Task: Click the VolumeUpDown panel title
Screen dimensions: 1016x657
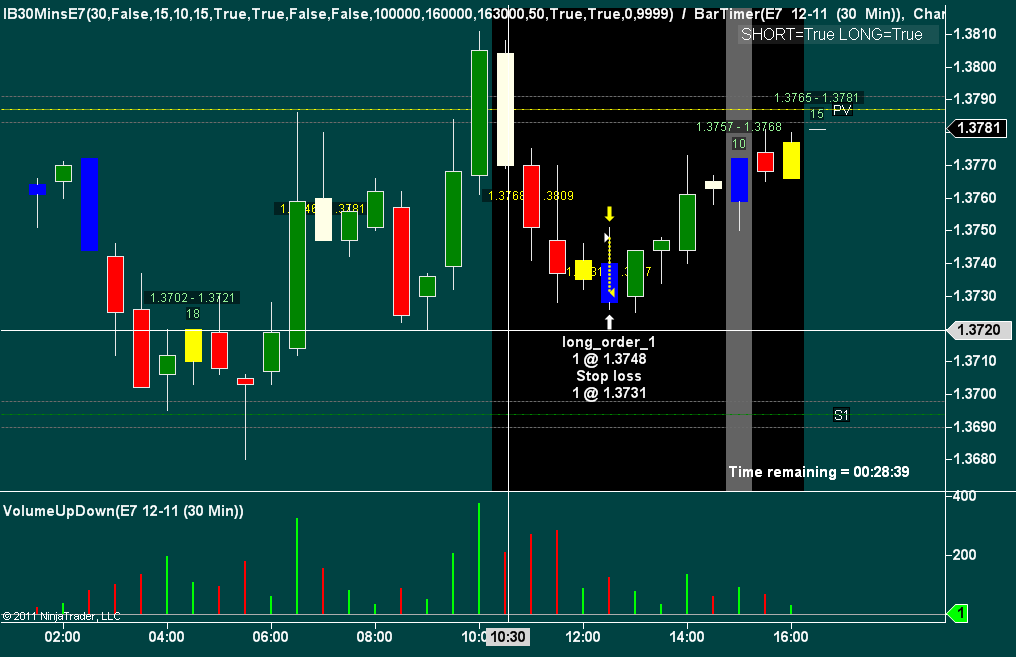Action: [x=123, y=511]
